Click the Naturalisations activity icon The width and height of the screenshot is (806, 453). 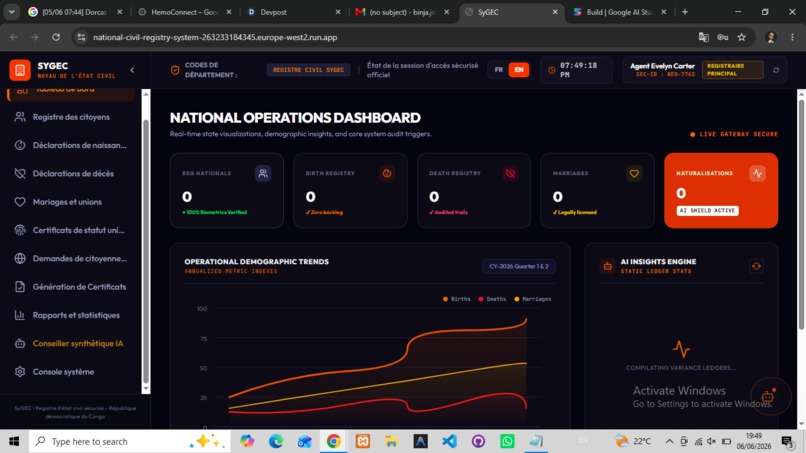click(757, 174)
